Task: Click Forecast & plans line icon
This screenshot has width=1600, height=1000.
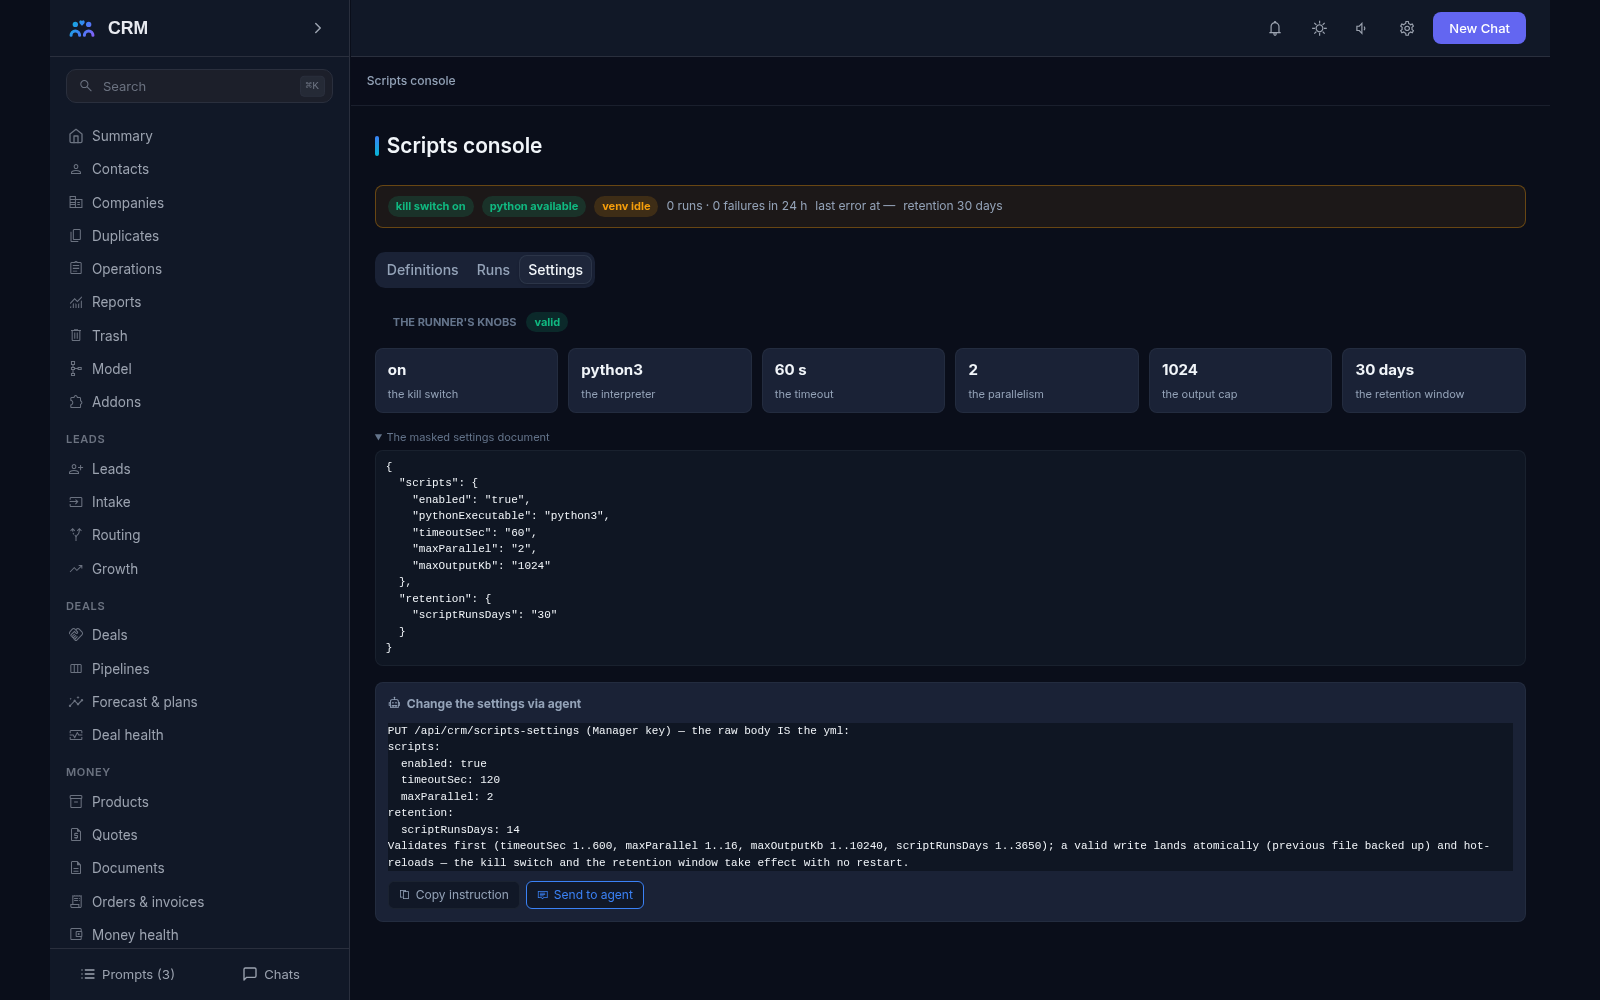Action: [x=76, y=702]
